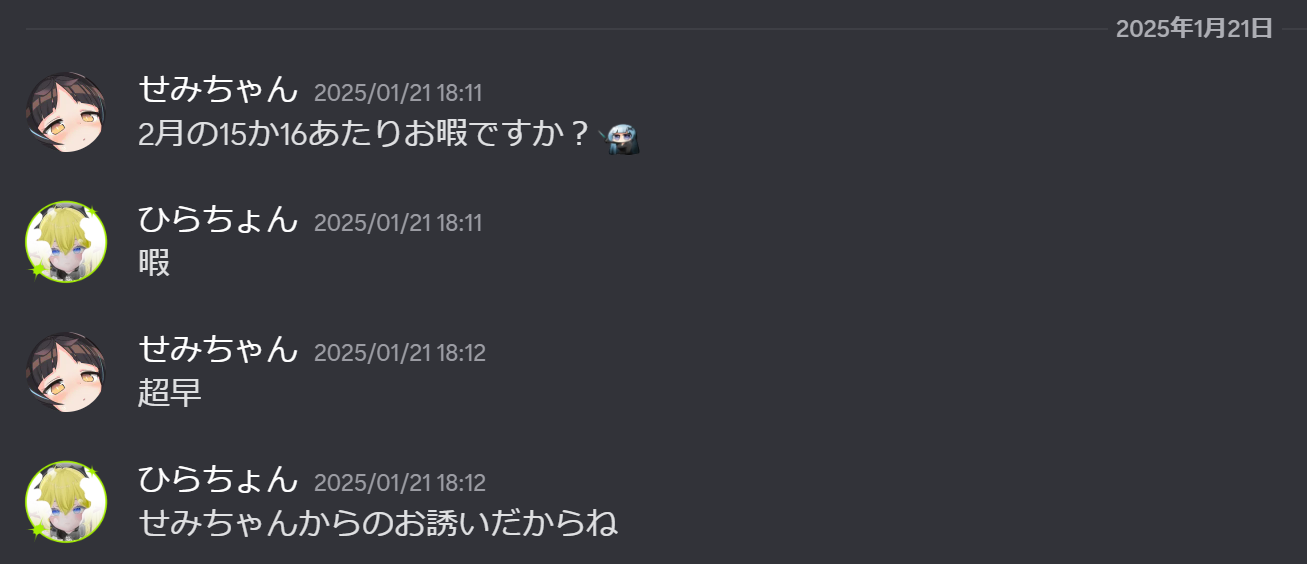1307x564 pixels.
Task: Click the 18:11 timestamp next to first せみちゃん
Action: [398, 93]
